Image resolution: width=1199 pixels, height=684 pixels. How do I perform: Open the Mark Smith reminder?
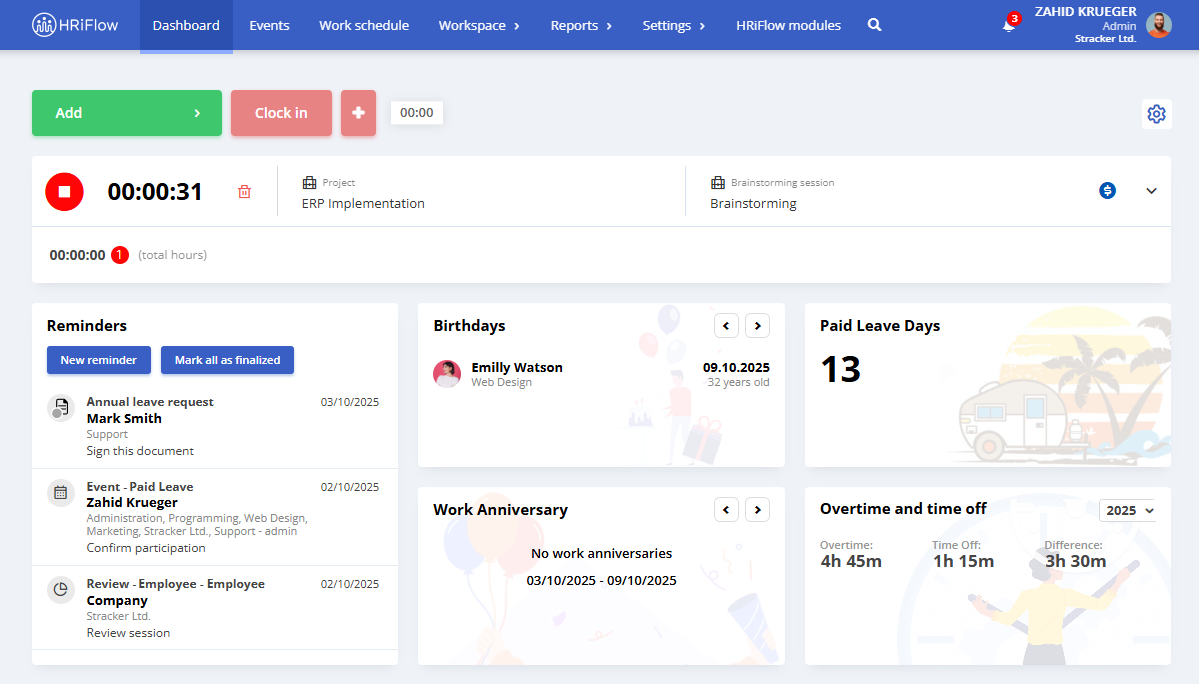(x=215, y=426)
